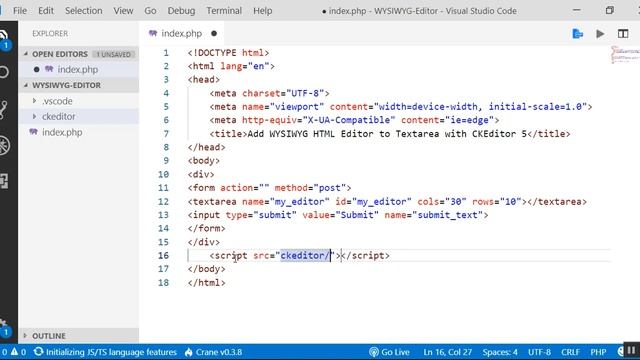Open Source Control view in activity bar

coord(4,109)
